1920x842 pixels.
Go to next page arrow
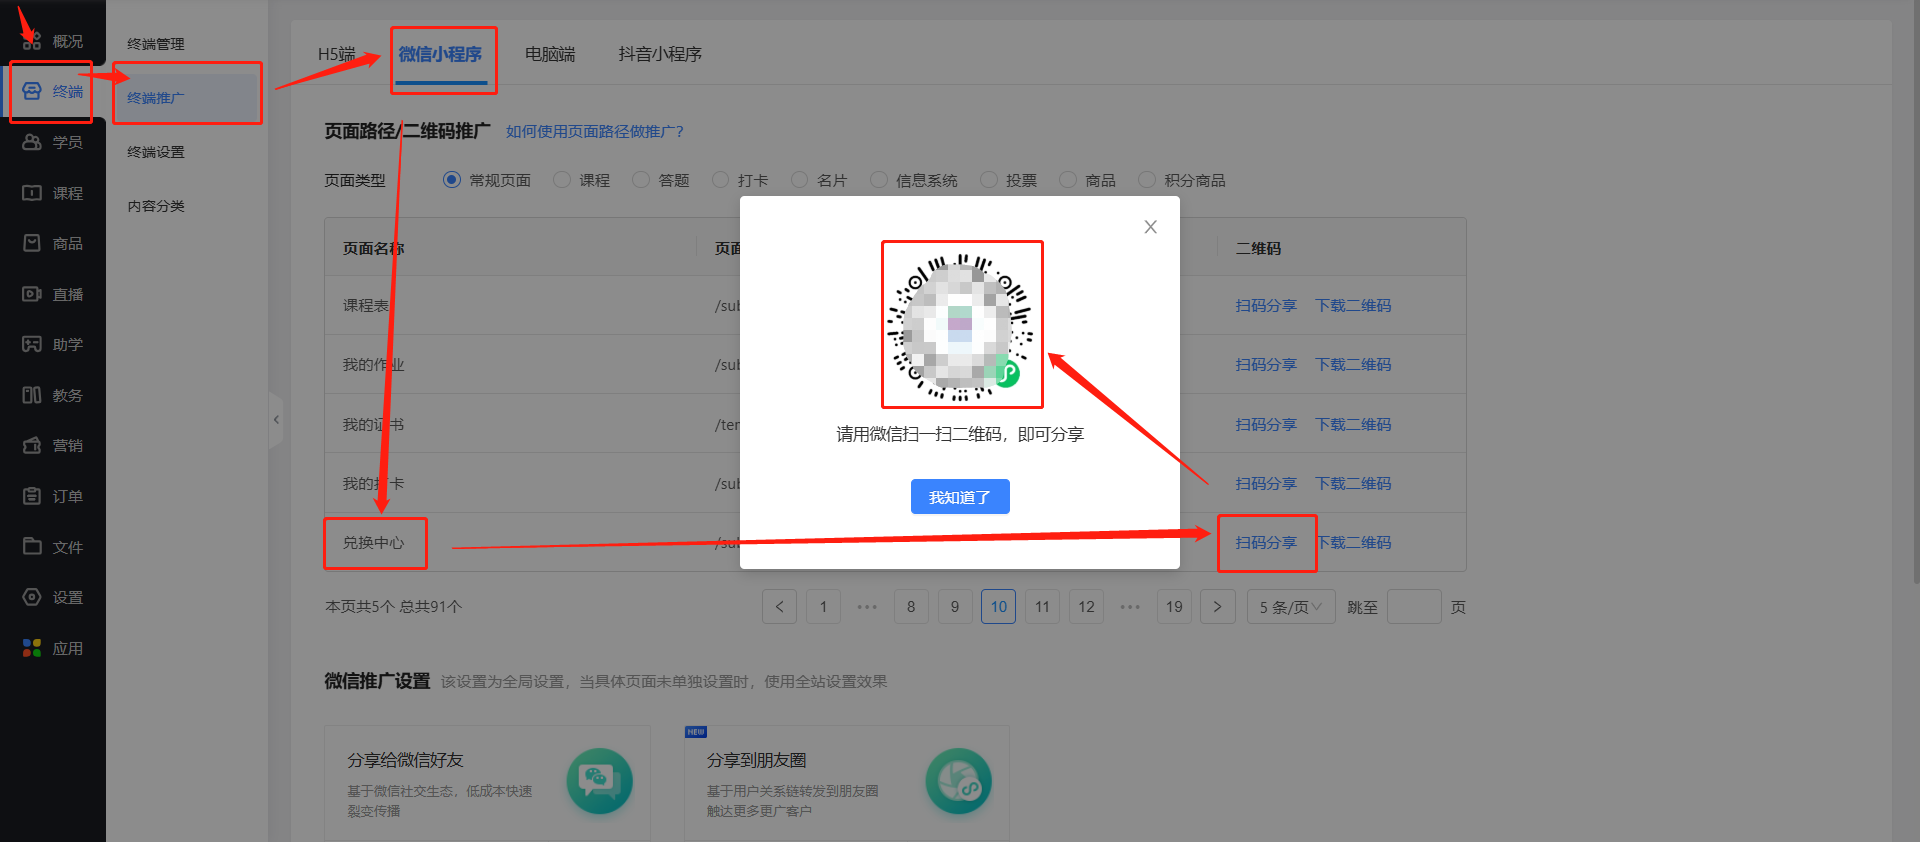[1217, 607]
